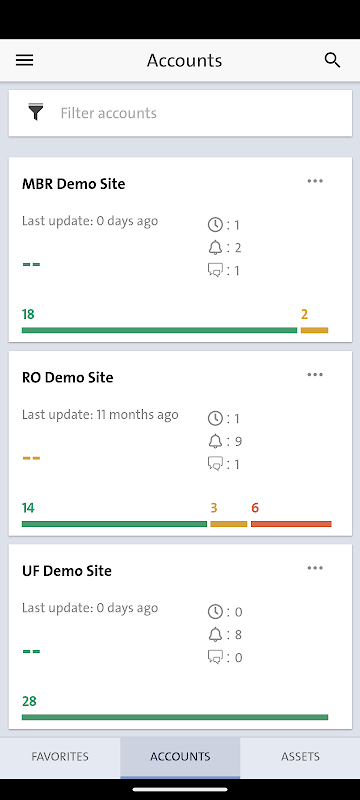This screenshot has height=800, width=360.
Task: Click the clock icon in MBR Demo Site
Action: coord(215,224)
